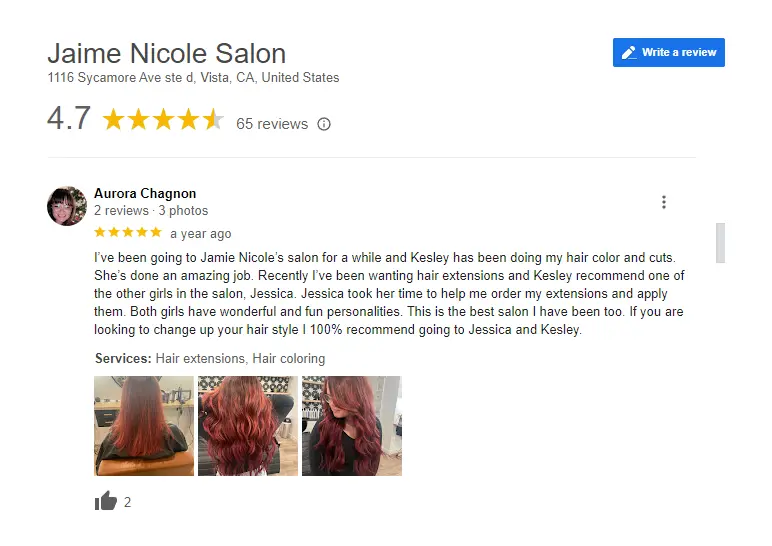Click the 2 reviews · 3 photos text
This screenshot has height=546, width=772.
[x=151, y=211]
